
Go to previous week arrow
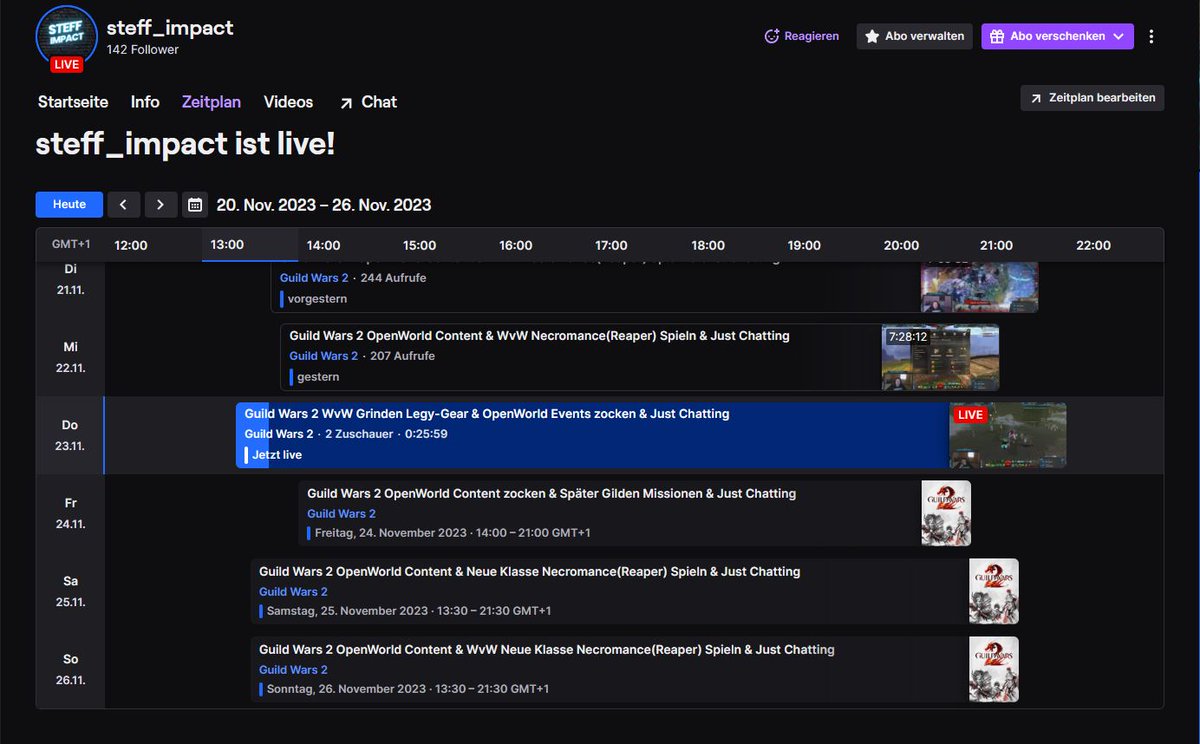tap(123, 205)
